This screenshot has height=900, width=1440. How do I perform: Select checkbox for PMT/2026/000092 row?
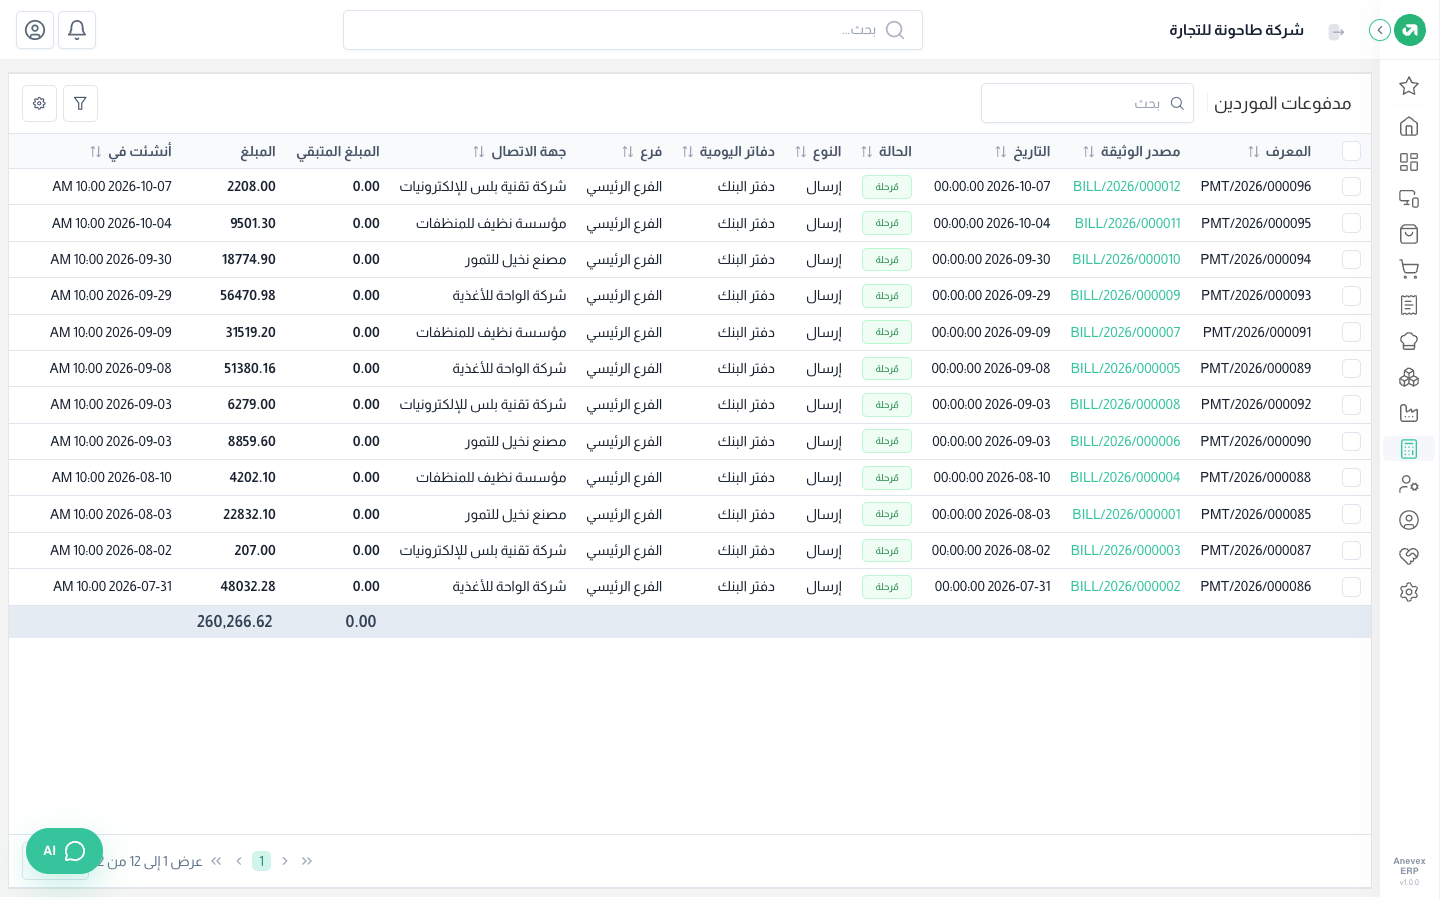1351,405
